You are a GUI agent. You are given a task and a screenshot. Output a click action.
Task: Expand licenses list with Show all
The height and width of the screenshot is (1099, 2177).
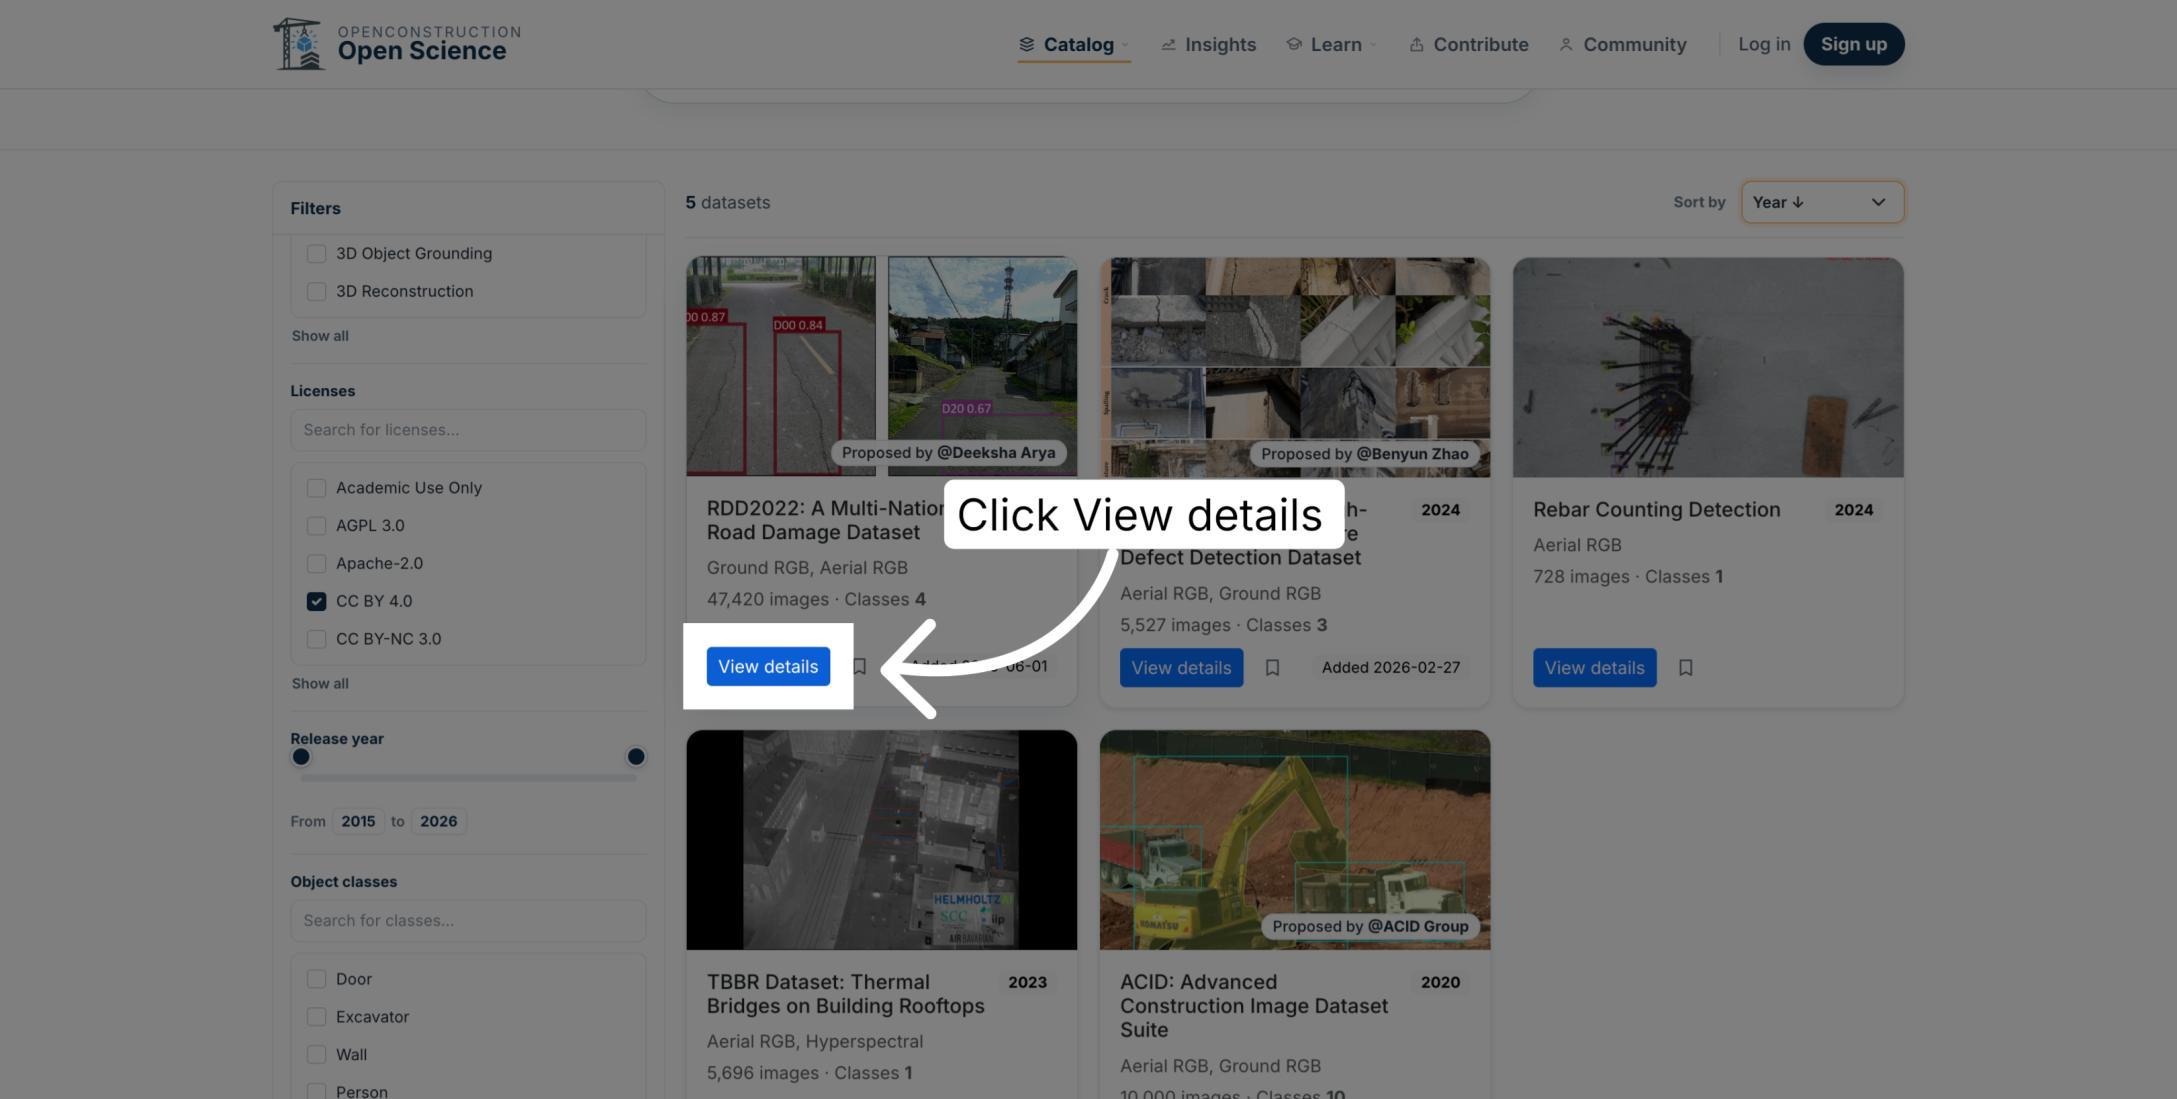pyautogui.click(x=320, y=684)
